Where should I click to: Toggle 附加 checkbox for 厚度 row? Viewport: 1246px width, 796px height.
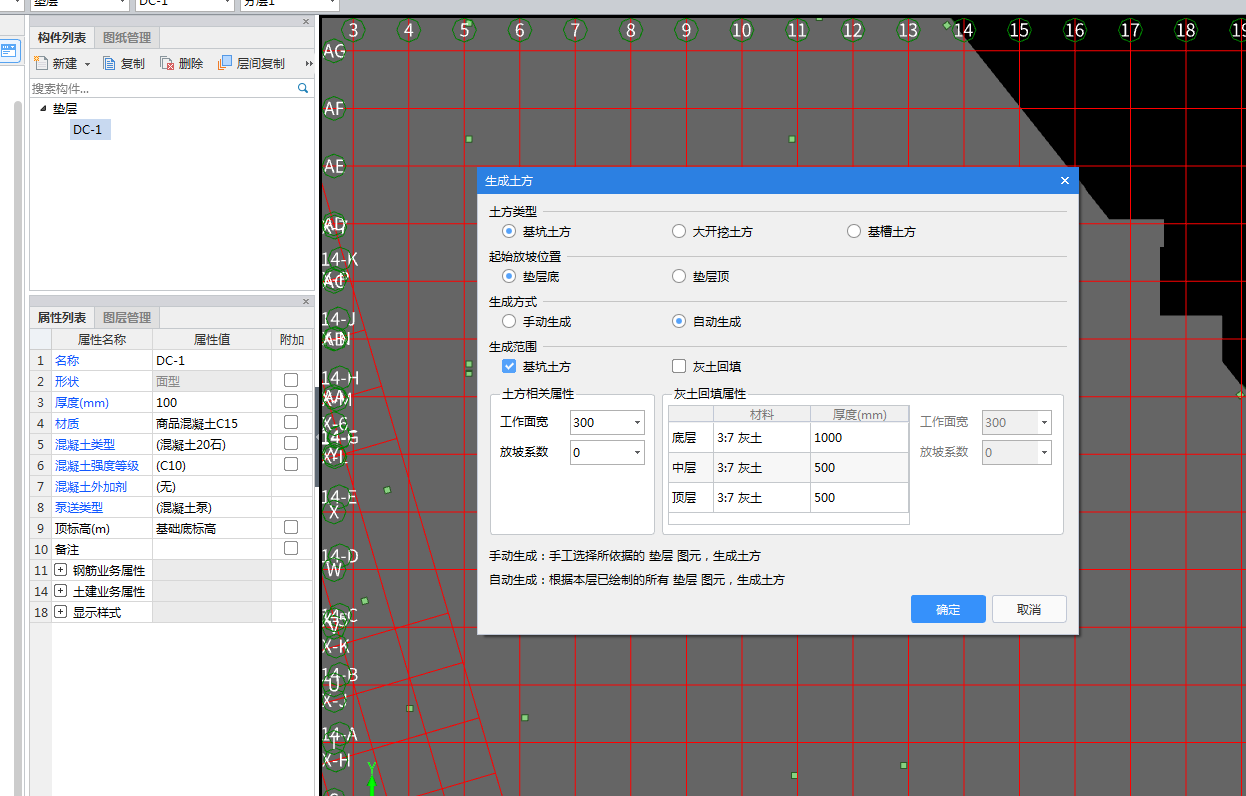click(291, 401)
